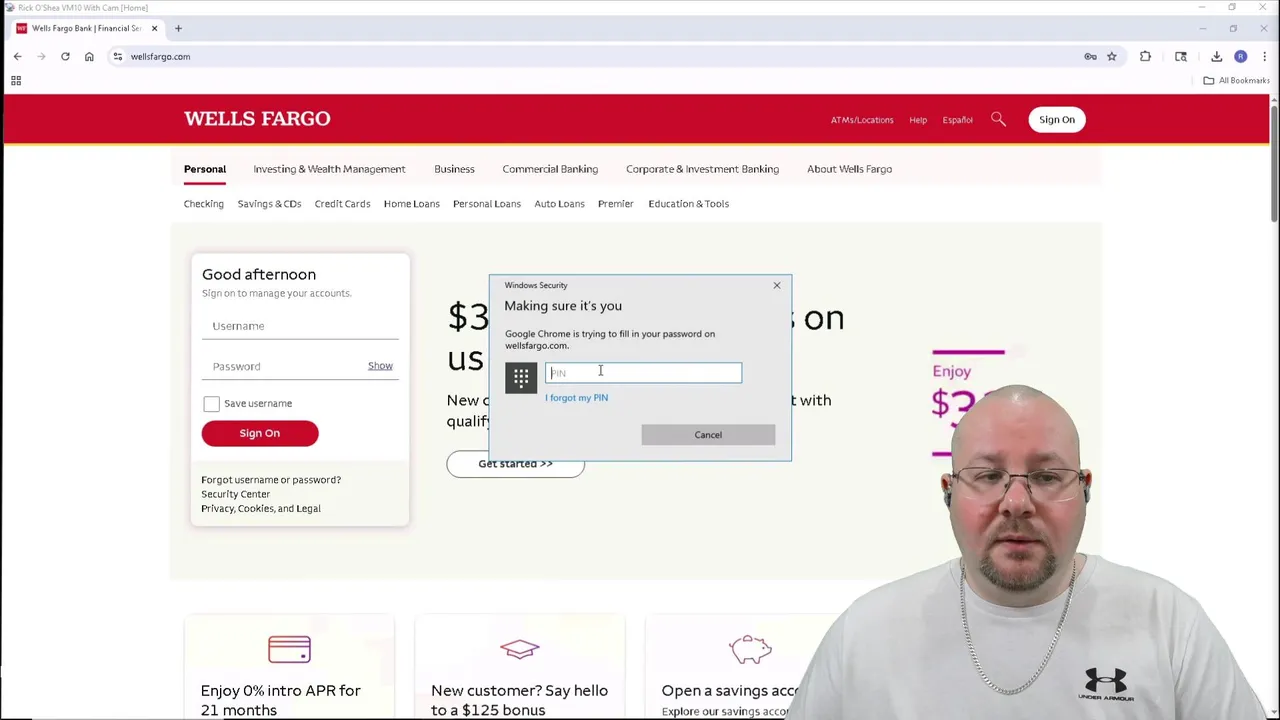The image size is (1280, 720).
Task: Open the Personal Loans menu
Action: pos(486,204)
